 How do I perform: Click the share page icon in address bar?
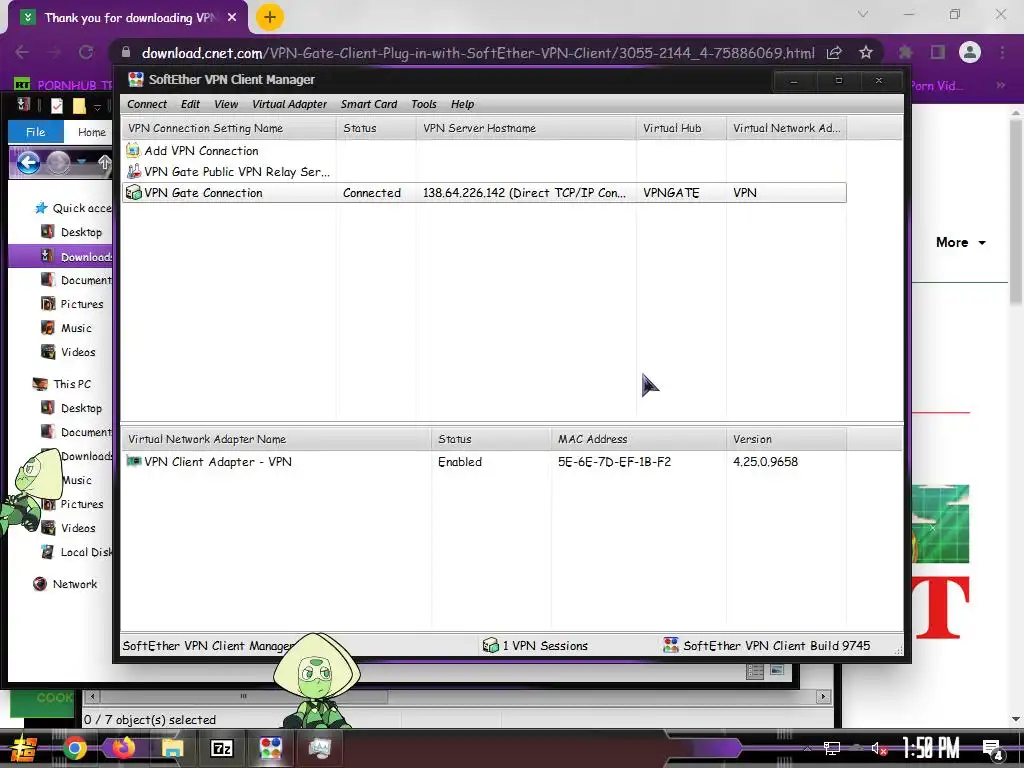coord(834,52)
